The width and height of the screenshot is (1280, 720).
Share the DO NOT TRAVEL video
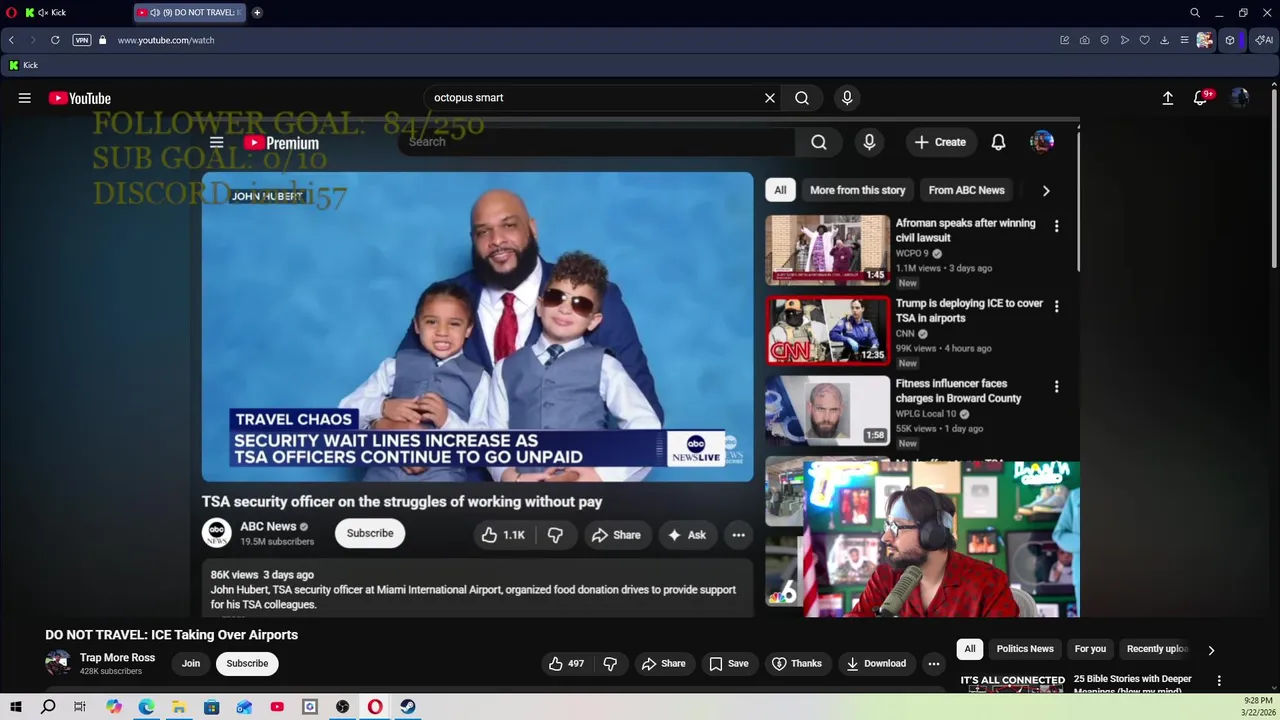tap(664, 663)
